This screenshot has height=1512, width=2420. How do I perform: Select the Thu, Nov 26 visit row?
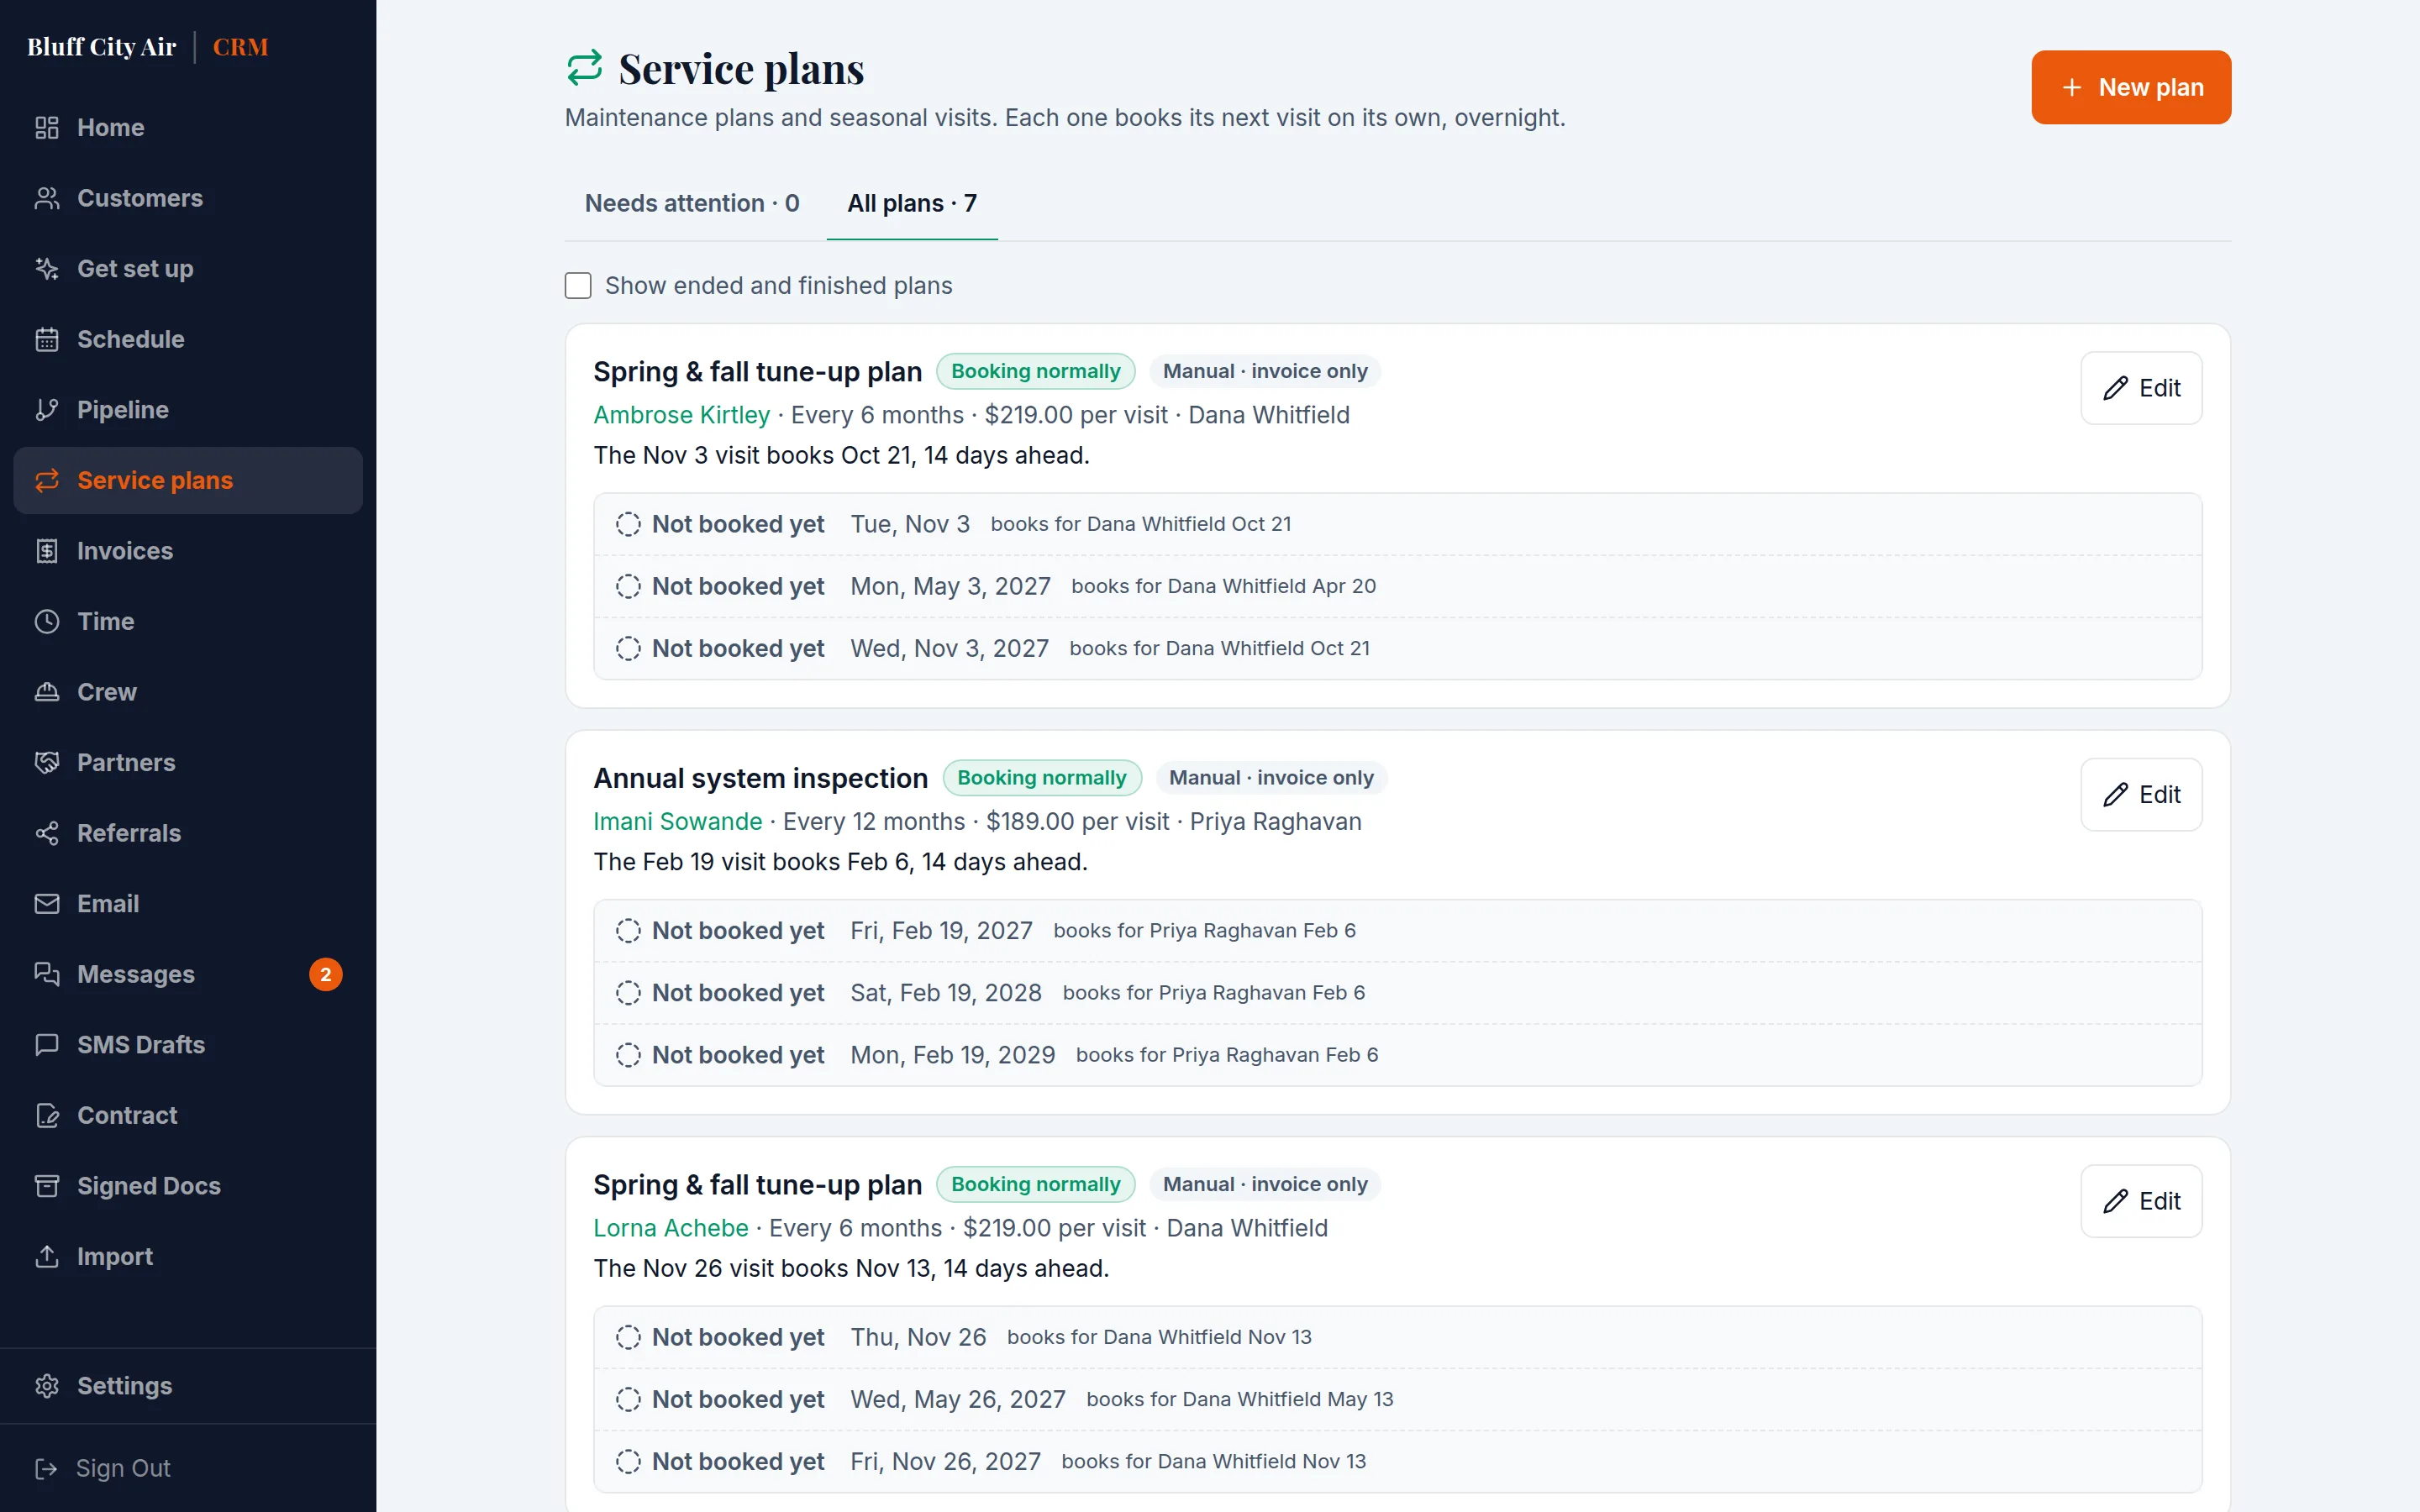[x=1397, y=1337]
